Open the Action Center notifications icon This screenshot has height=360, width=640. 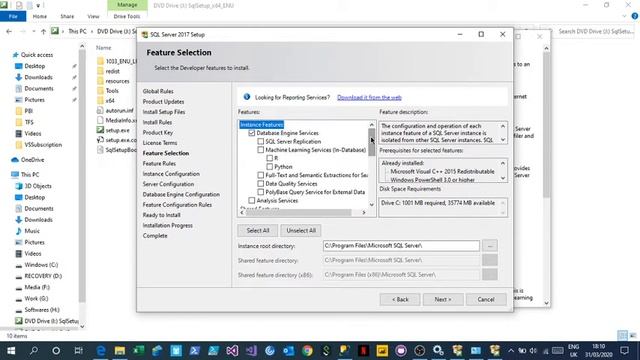point(624,351)
